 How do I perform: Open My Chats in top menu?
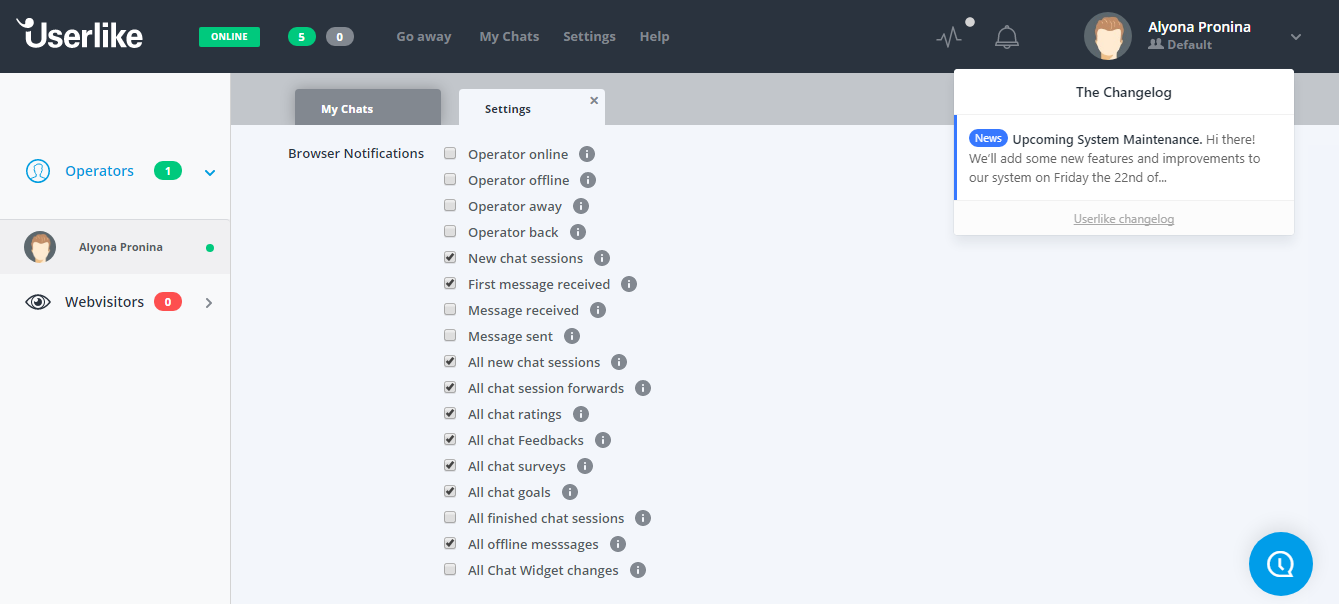click(509, 36)
